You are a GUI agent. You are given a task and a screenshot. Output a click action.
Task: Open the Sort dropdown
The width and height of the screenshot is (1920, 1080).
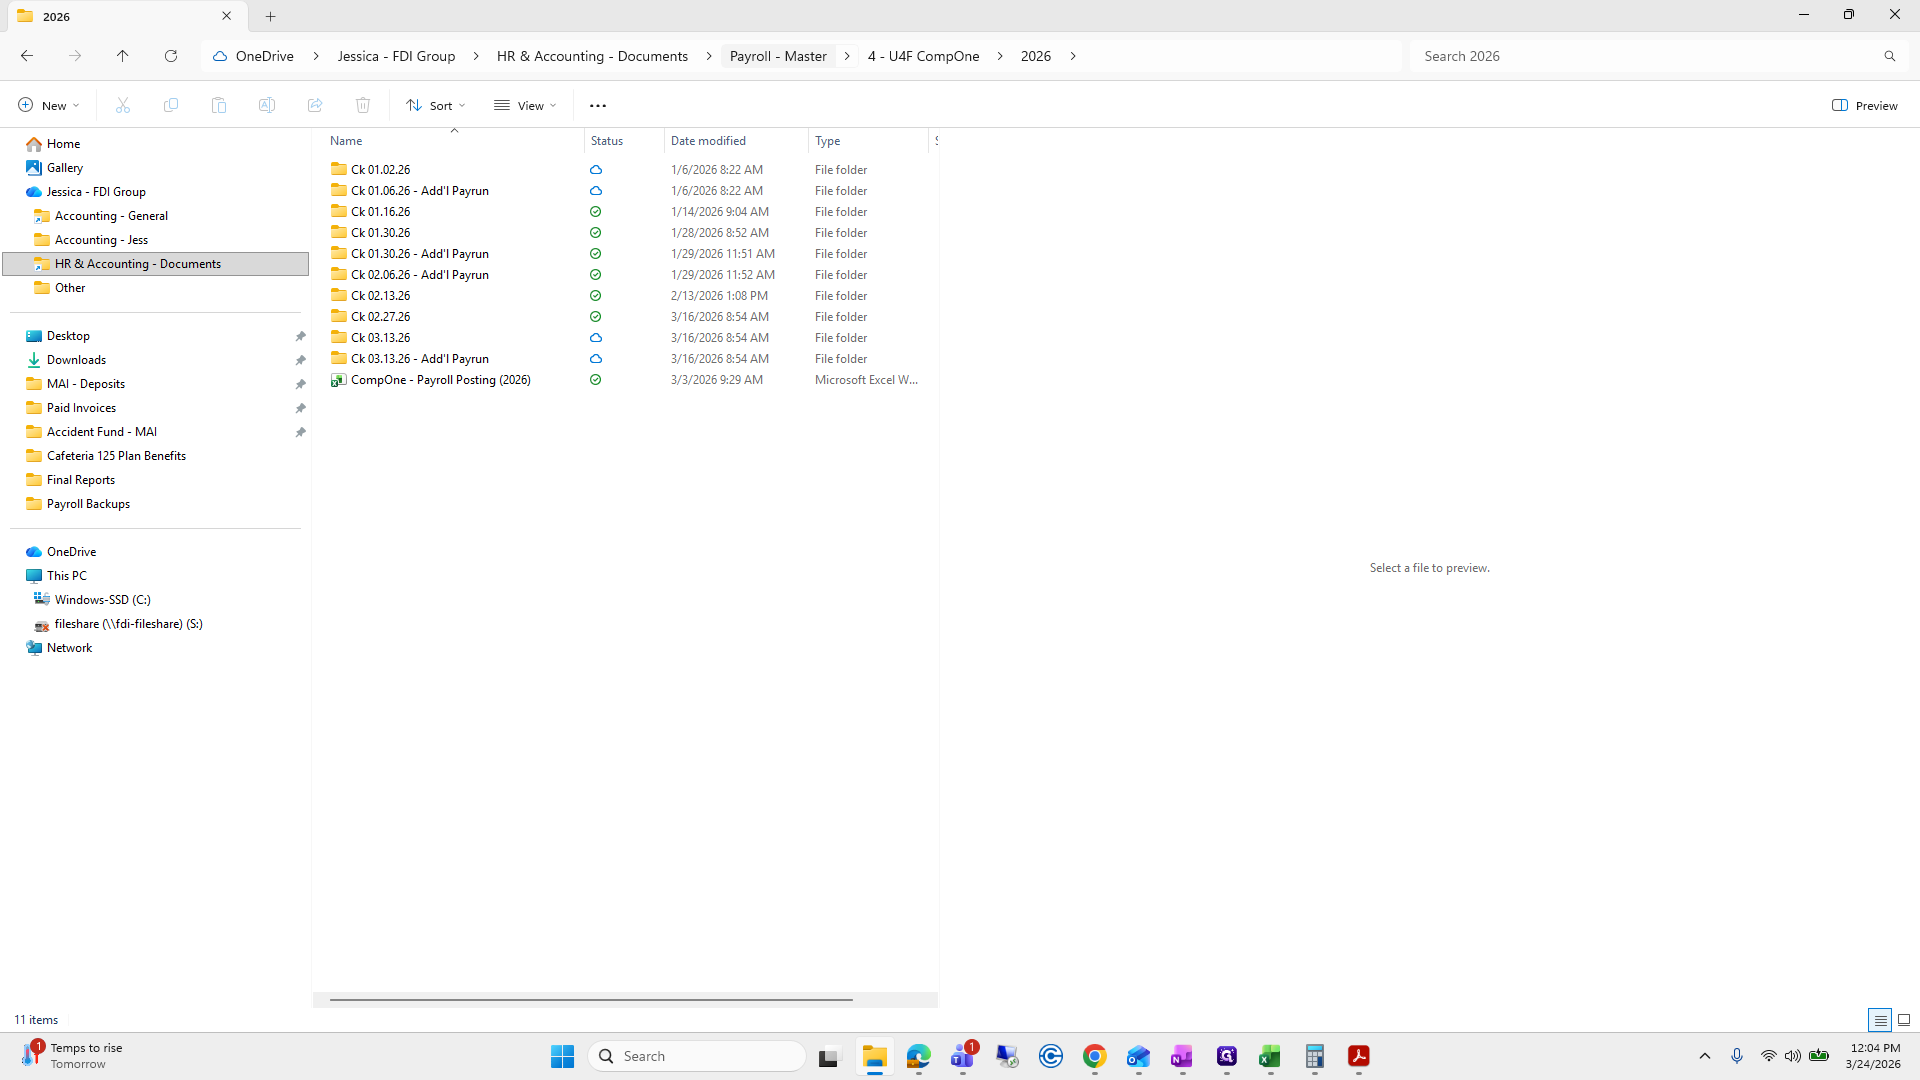[436, 105]
